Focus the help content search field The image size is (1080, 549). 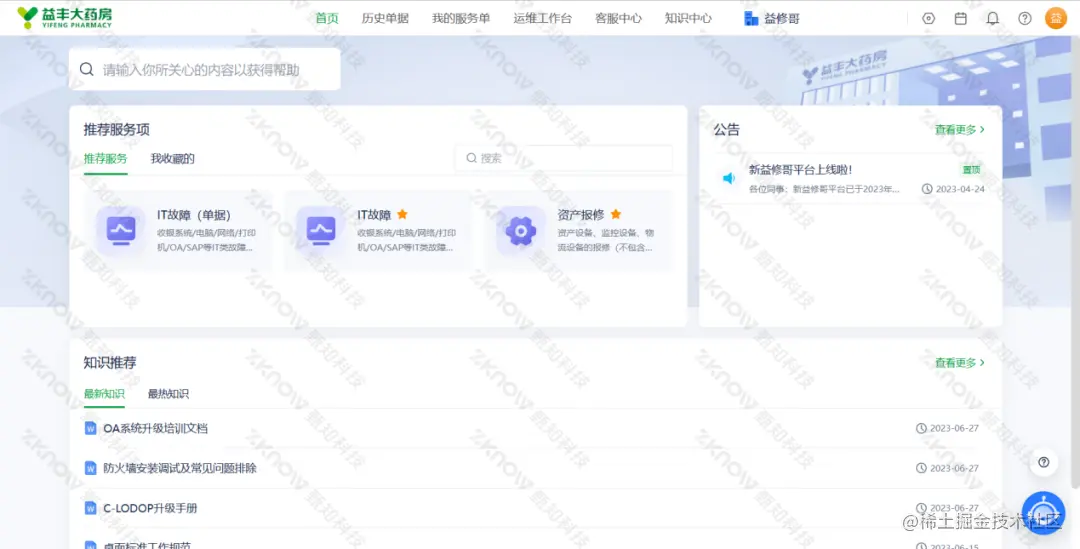click(x=205, y=69)
